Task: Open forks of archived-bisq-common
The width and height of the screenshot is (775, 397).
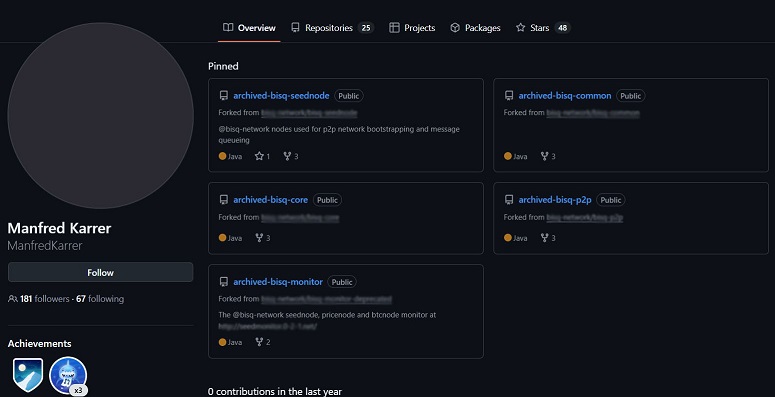Action: point(548,156)
